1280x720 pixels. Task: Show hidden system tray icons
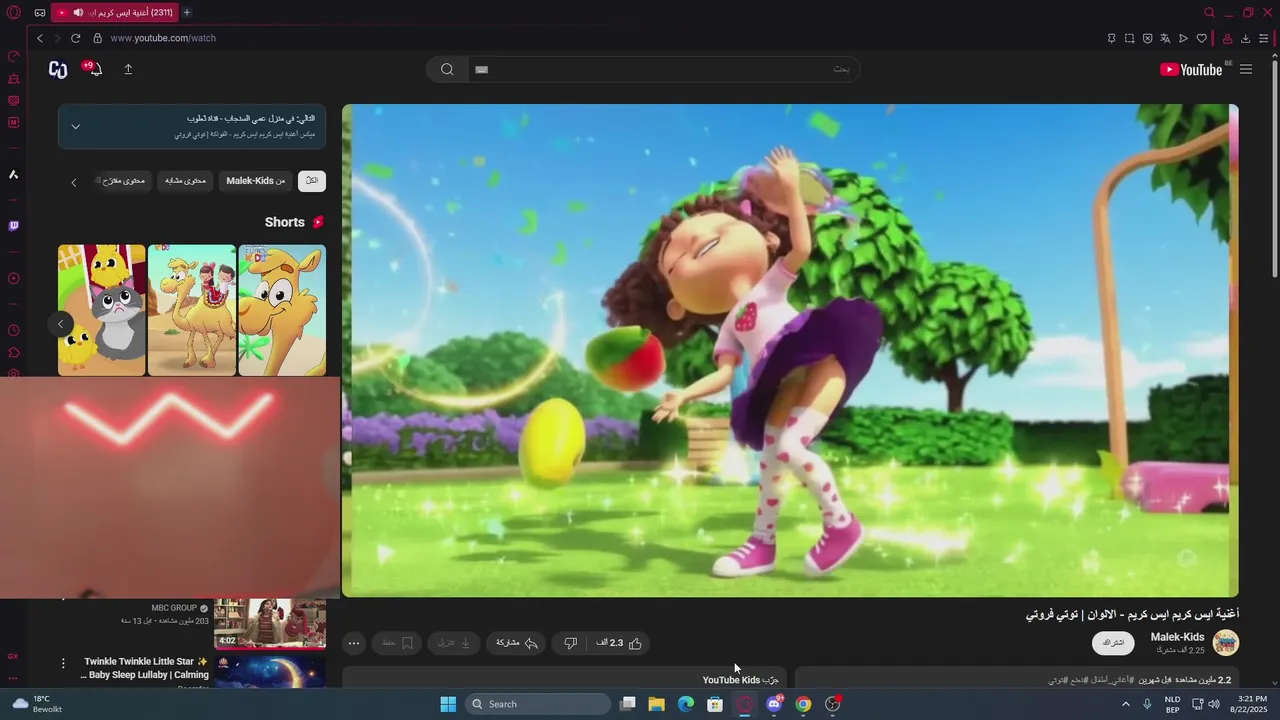pos(1125,704)
